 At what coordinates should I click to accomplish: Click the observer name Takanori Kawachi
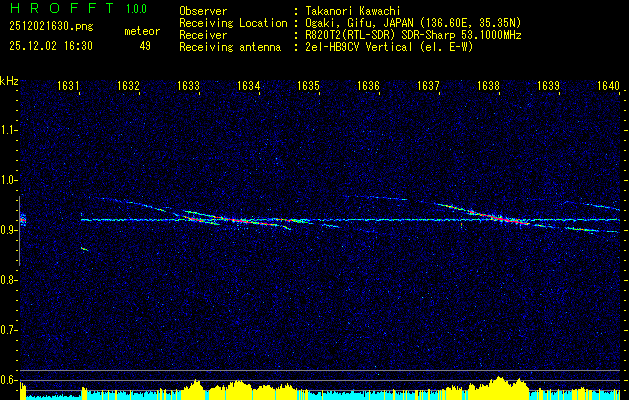354,11
